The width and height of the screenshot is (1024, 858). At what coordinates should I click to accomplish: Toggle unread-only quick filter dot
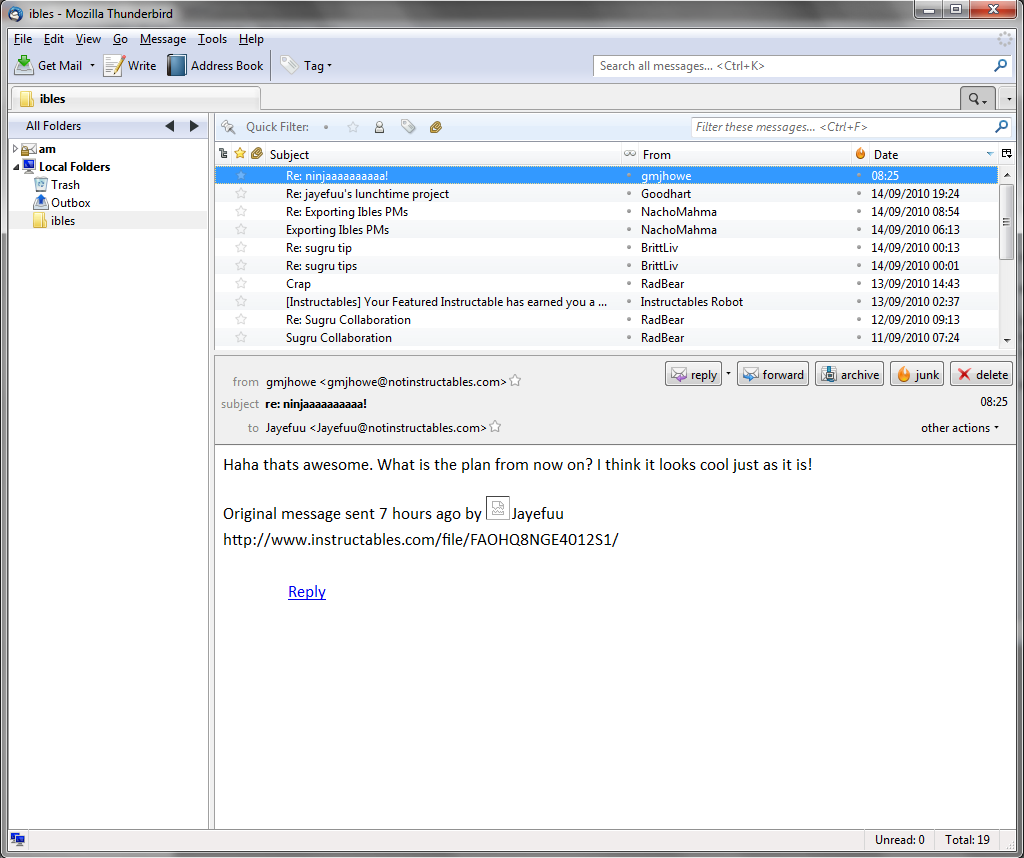326,127
